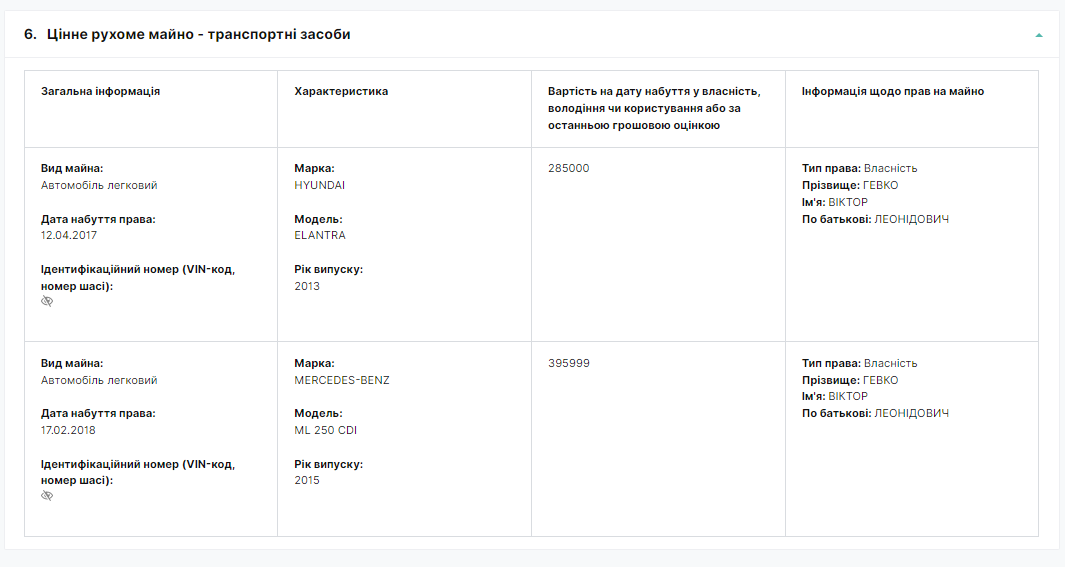Image resolution: width=1065 pixels, height=567 pixels.
Task: Click the ELANTRA model value
Action: [x=320, y=236]
